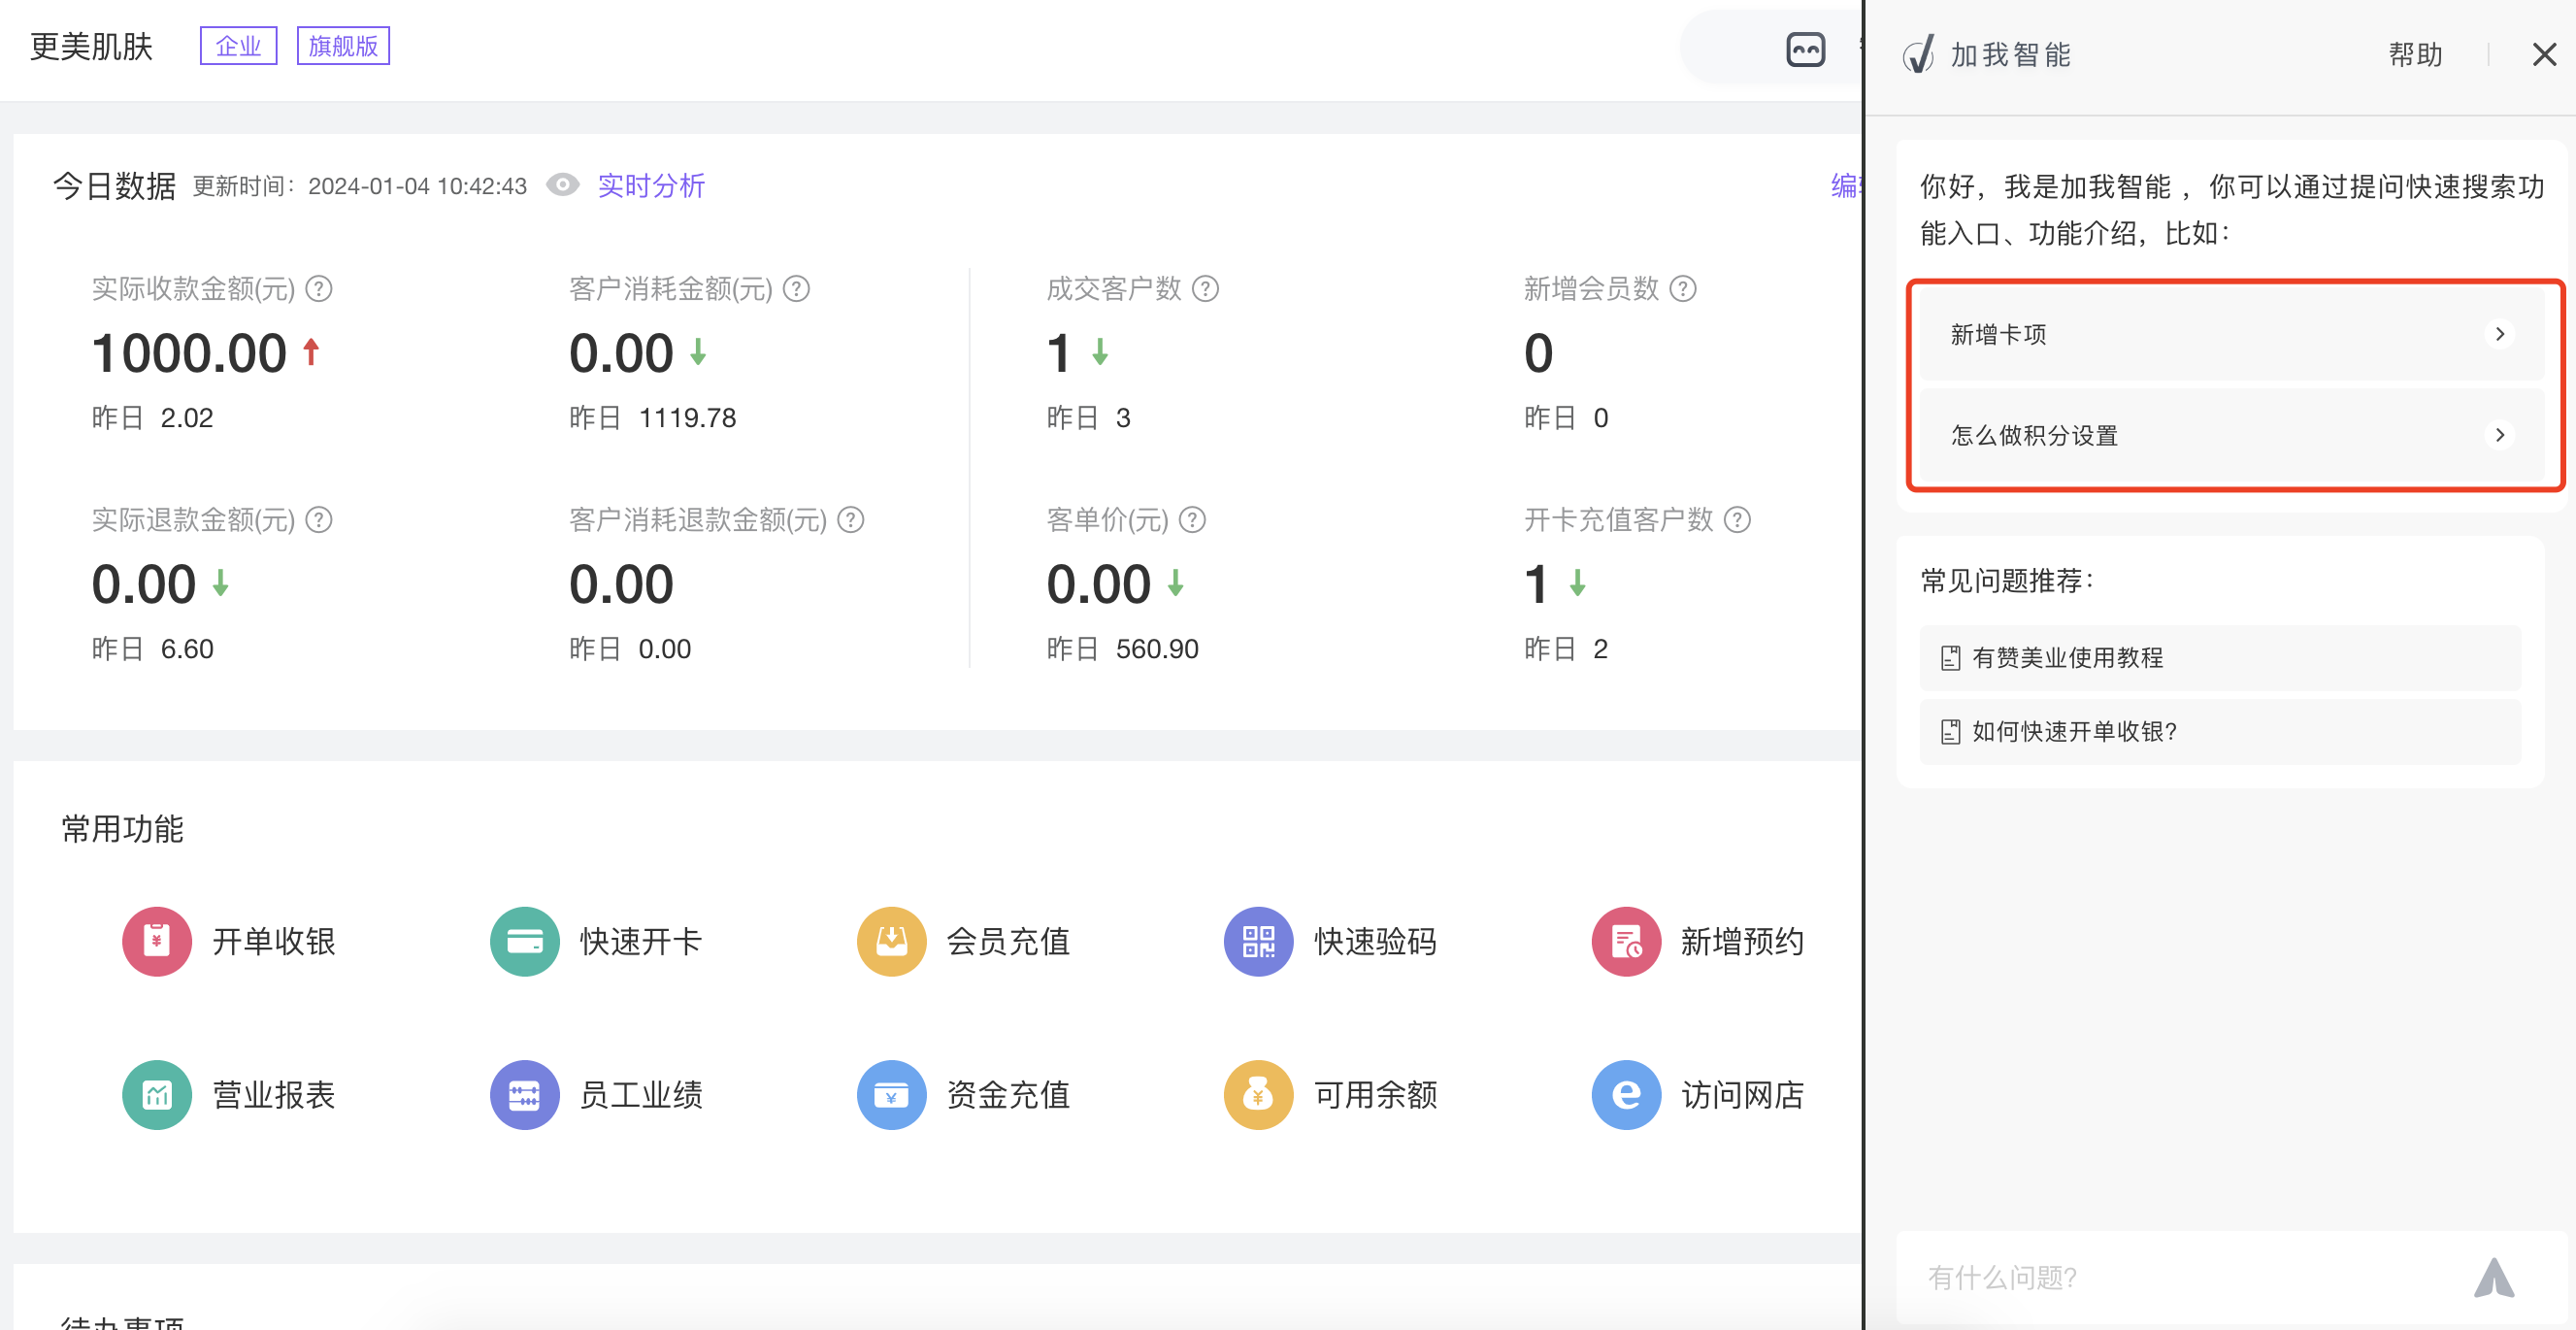Click the 旗舰版 badge
Image resolution: width=2576 pixels, height=1330 pixels.
pos(343,46)
